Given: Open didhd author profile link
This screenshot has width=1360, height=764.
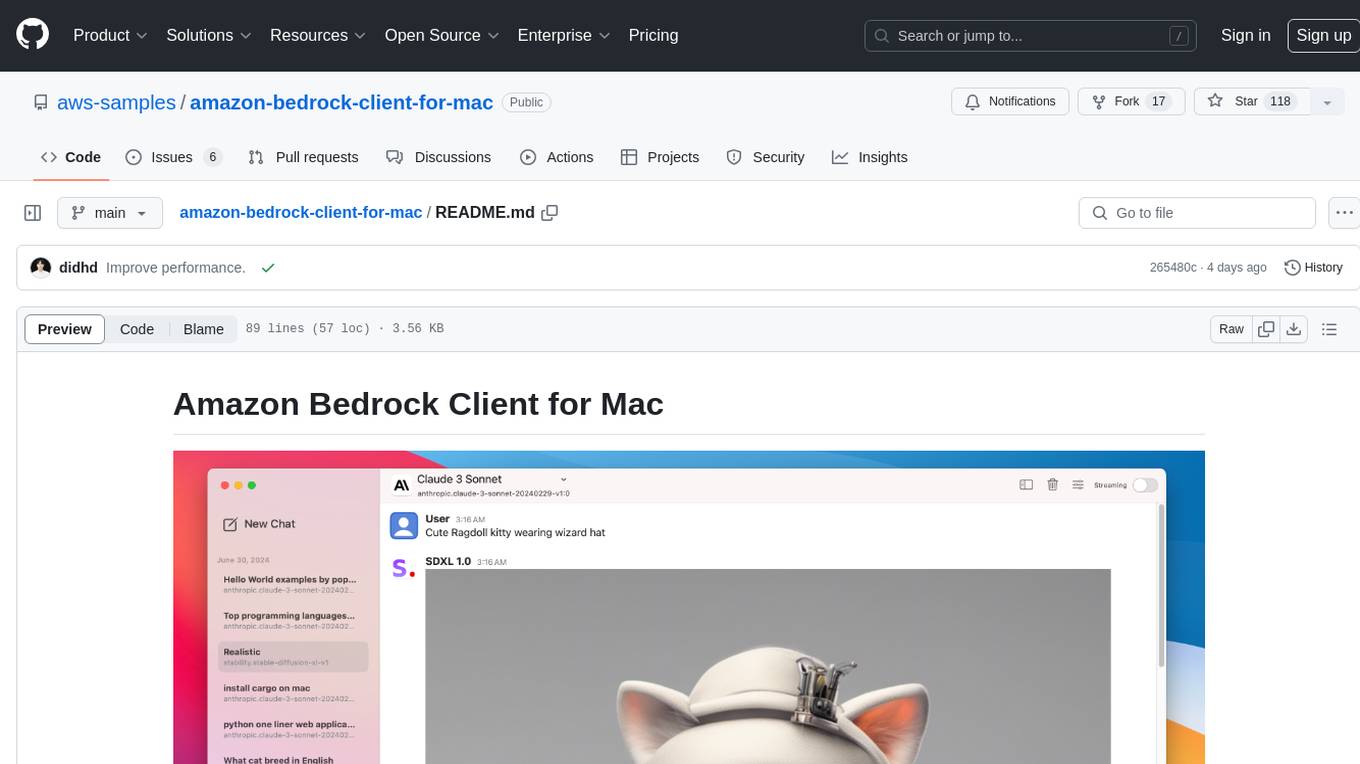Looking at the screenshot, I should [78, 268].
